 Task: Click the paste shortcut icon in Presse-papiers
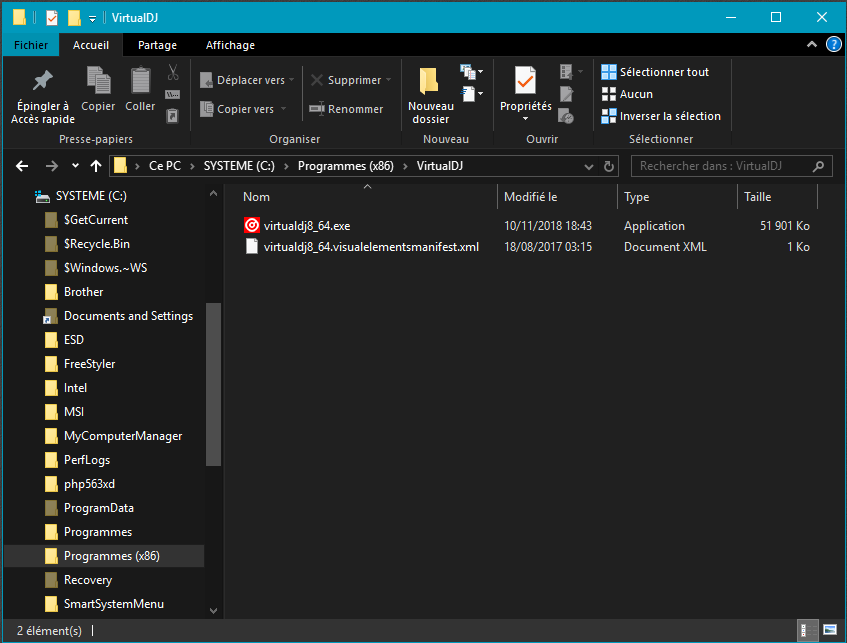coord(172,116)
